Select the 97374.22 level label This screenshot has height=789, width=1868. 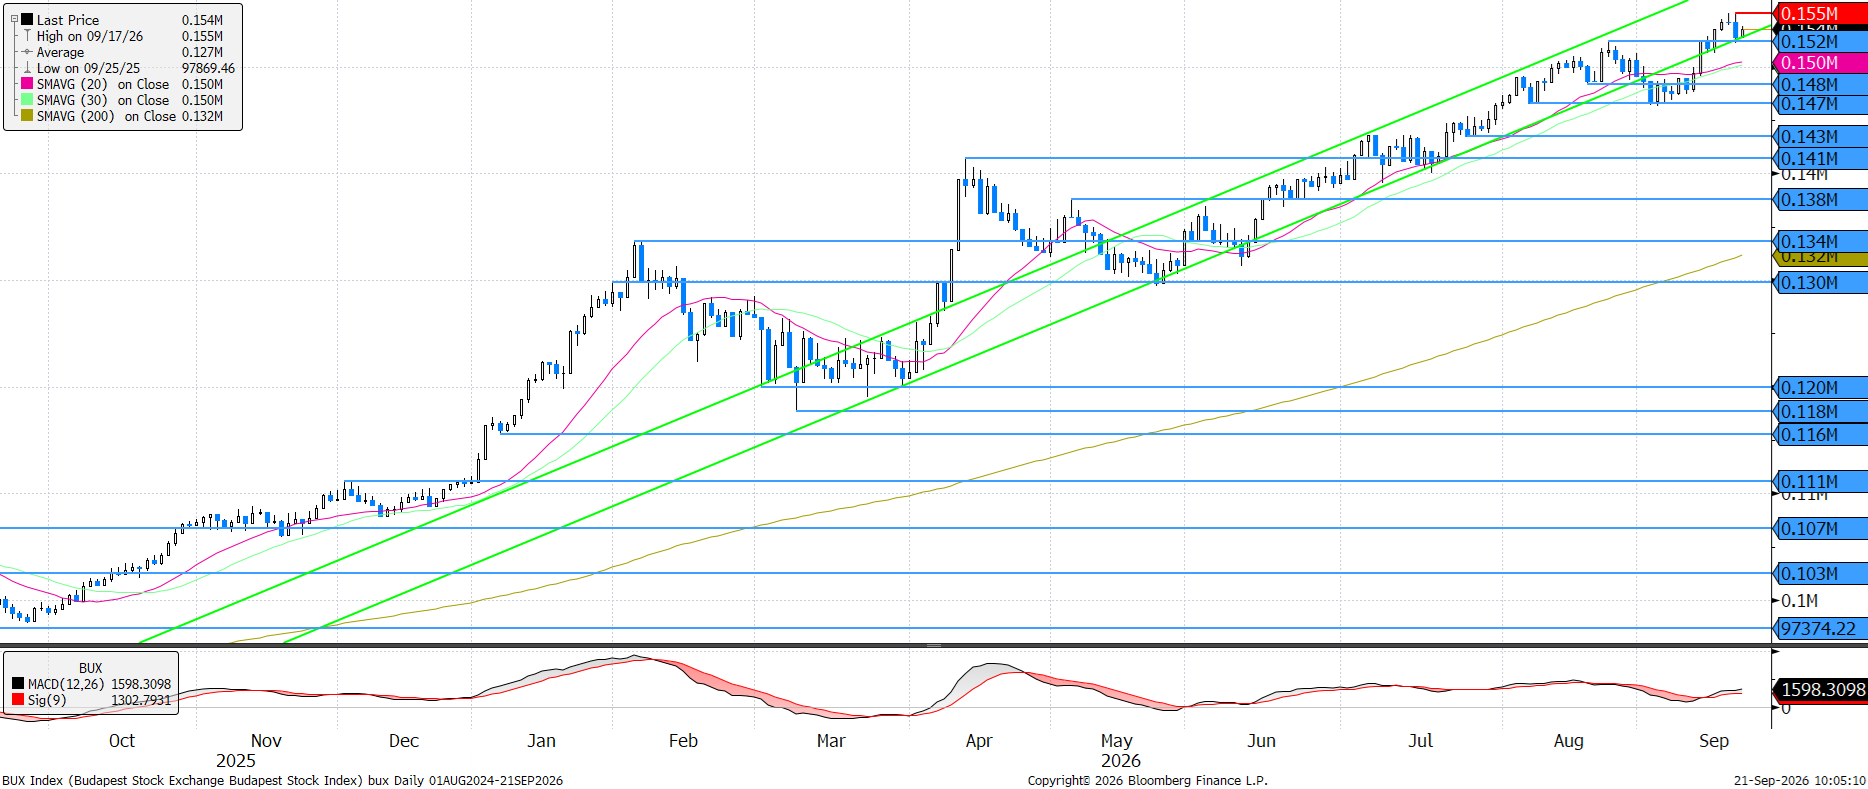tap(1821, 629)
